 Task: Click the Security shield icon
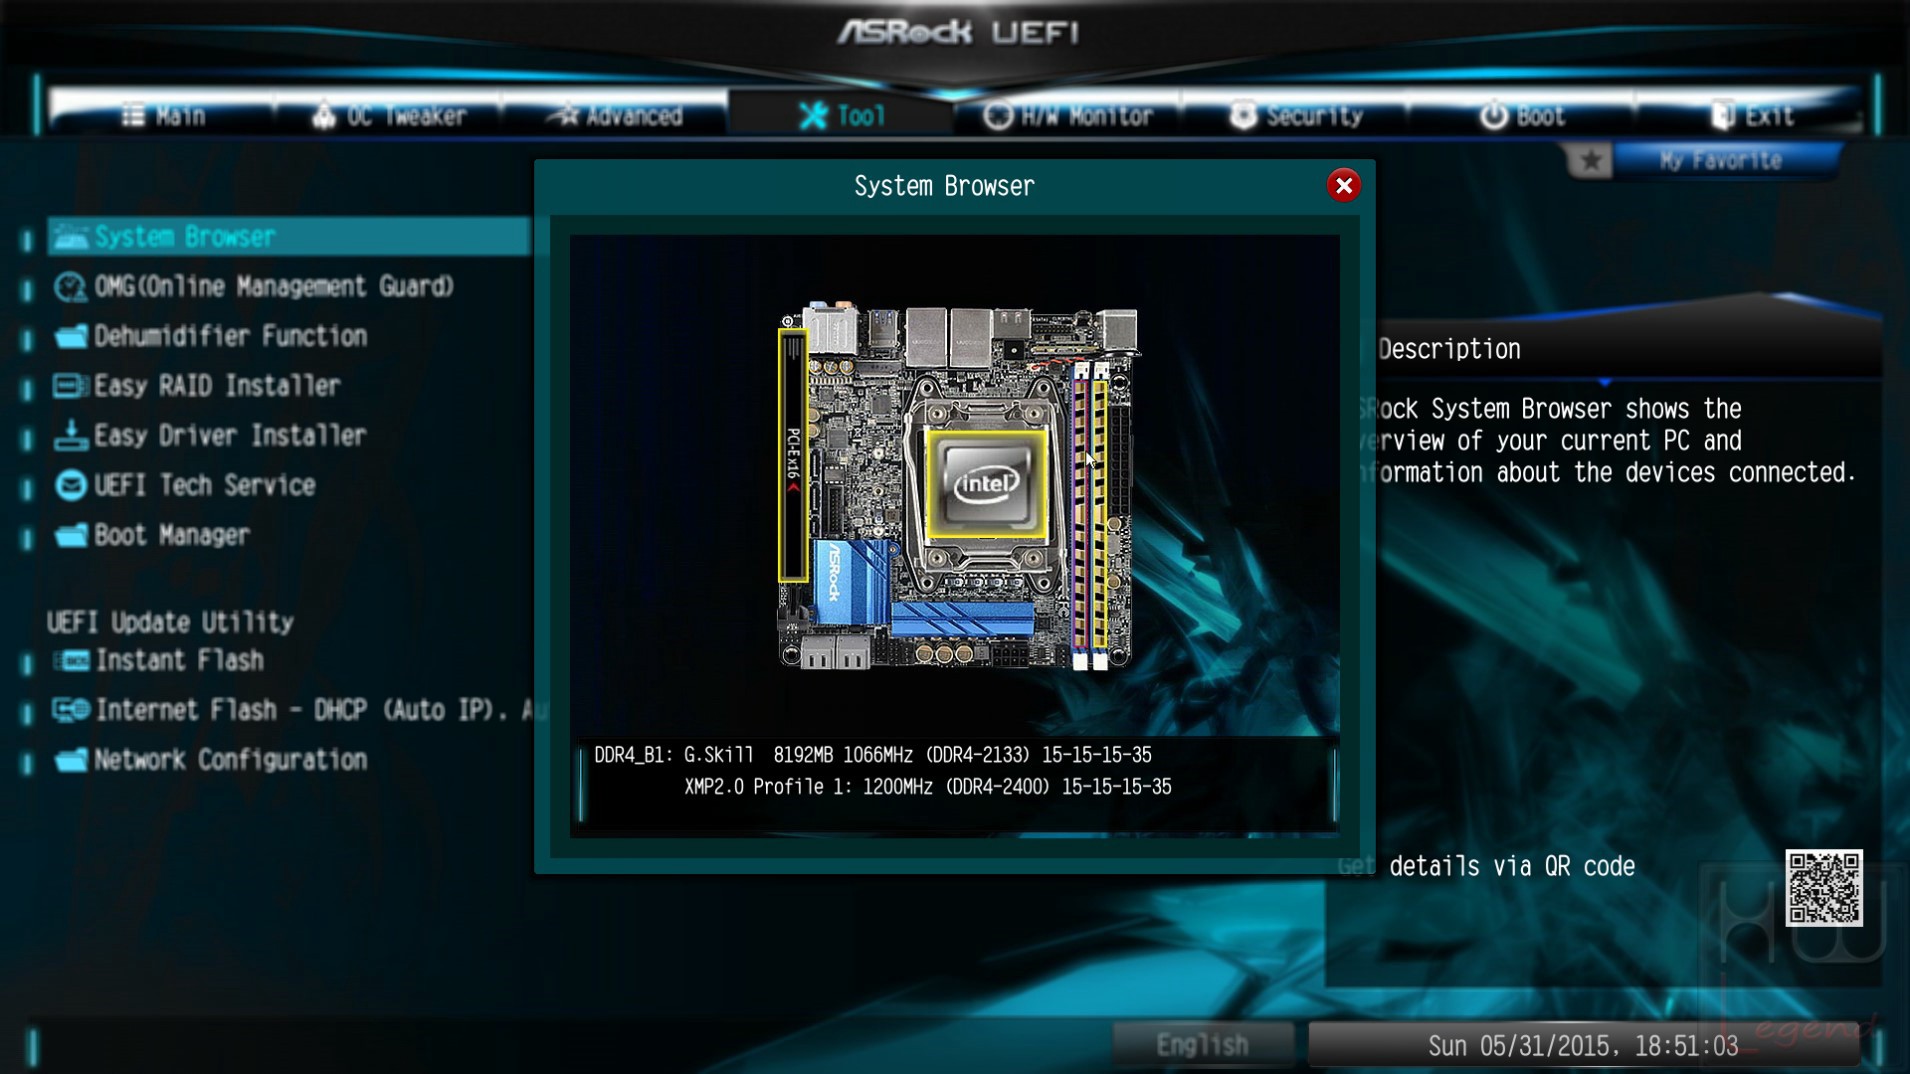(x=1243, y=115)
